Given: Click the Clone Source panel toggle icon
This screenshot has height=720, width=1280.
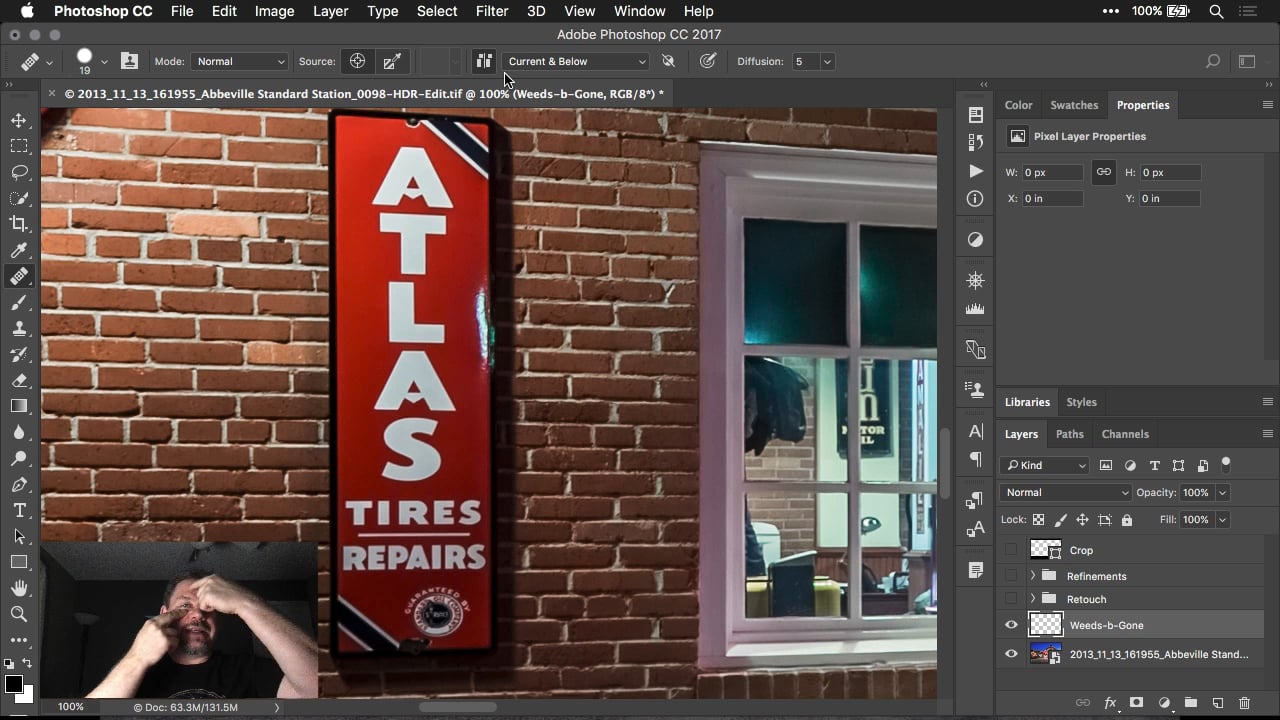Looking at the screenshot, I should (x=130, y=61).
